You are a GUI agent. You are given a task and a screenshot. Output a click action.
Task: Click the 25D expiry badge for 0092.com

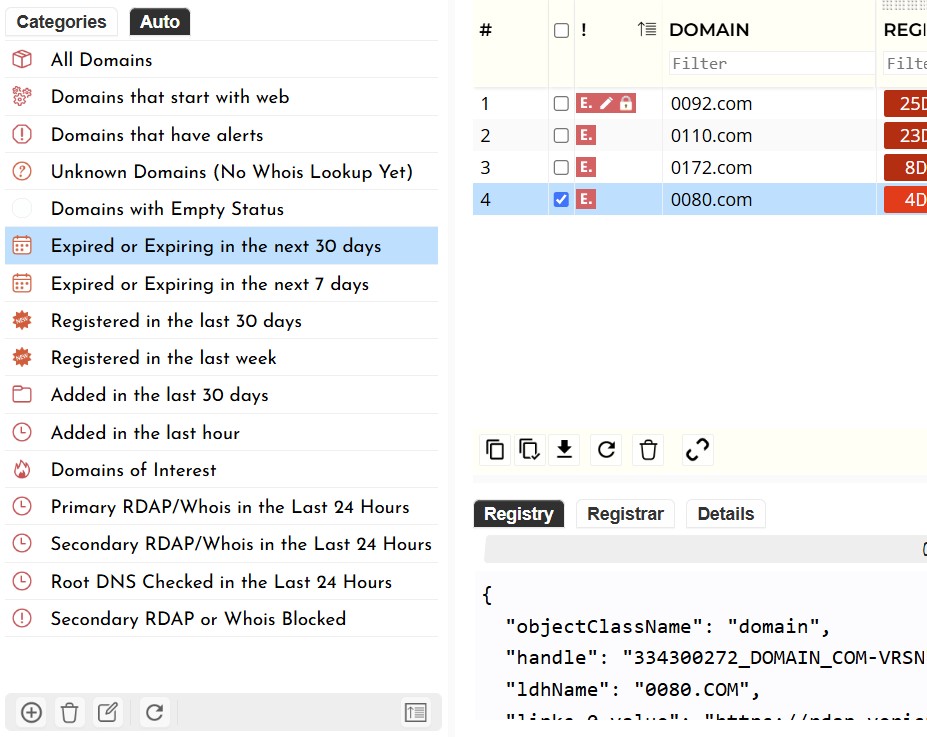point(906,103)
